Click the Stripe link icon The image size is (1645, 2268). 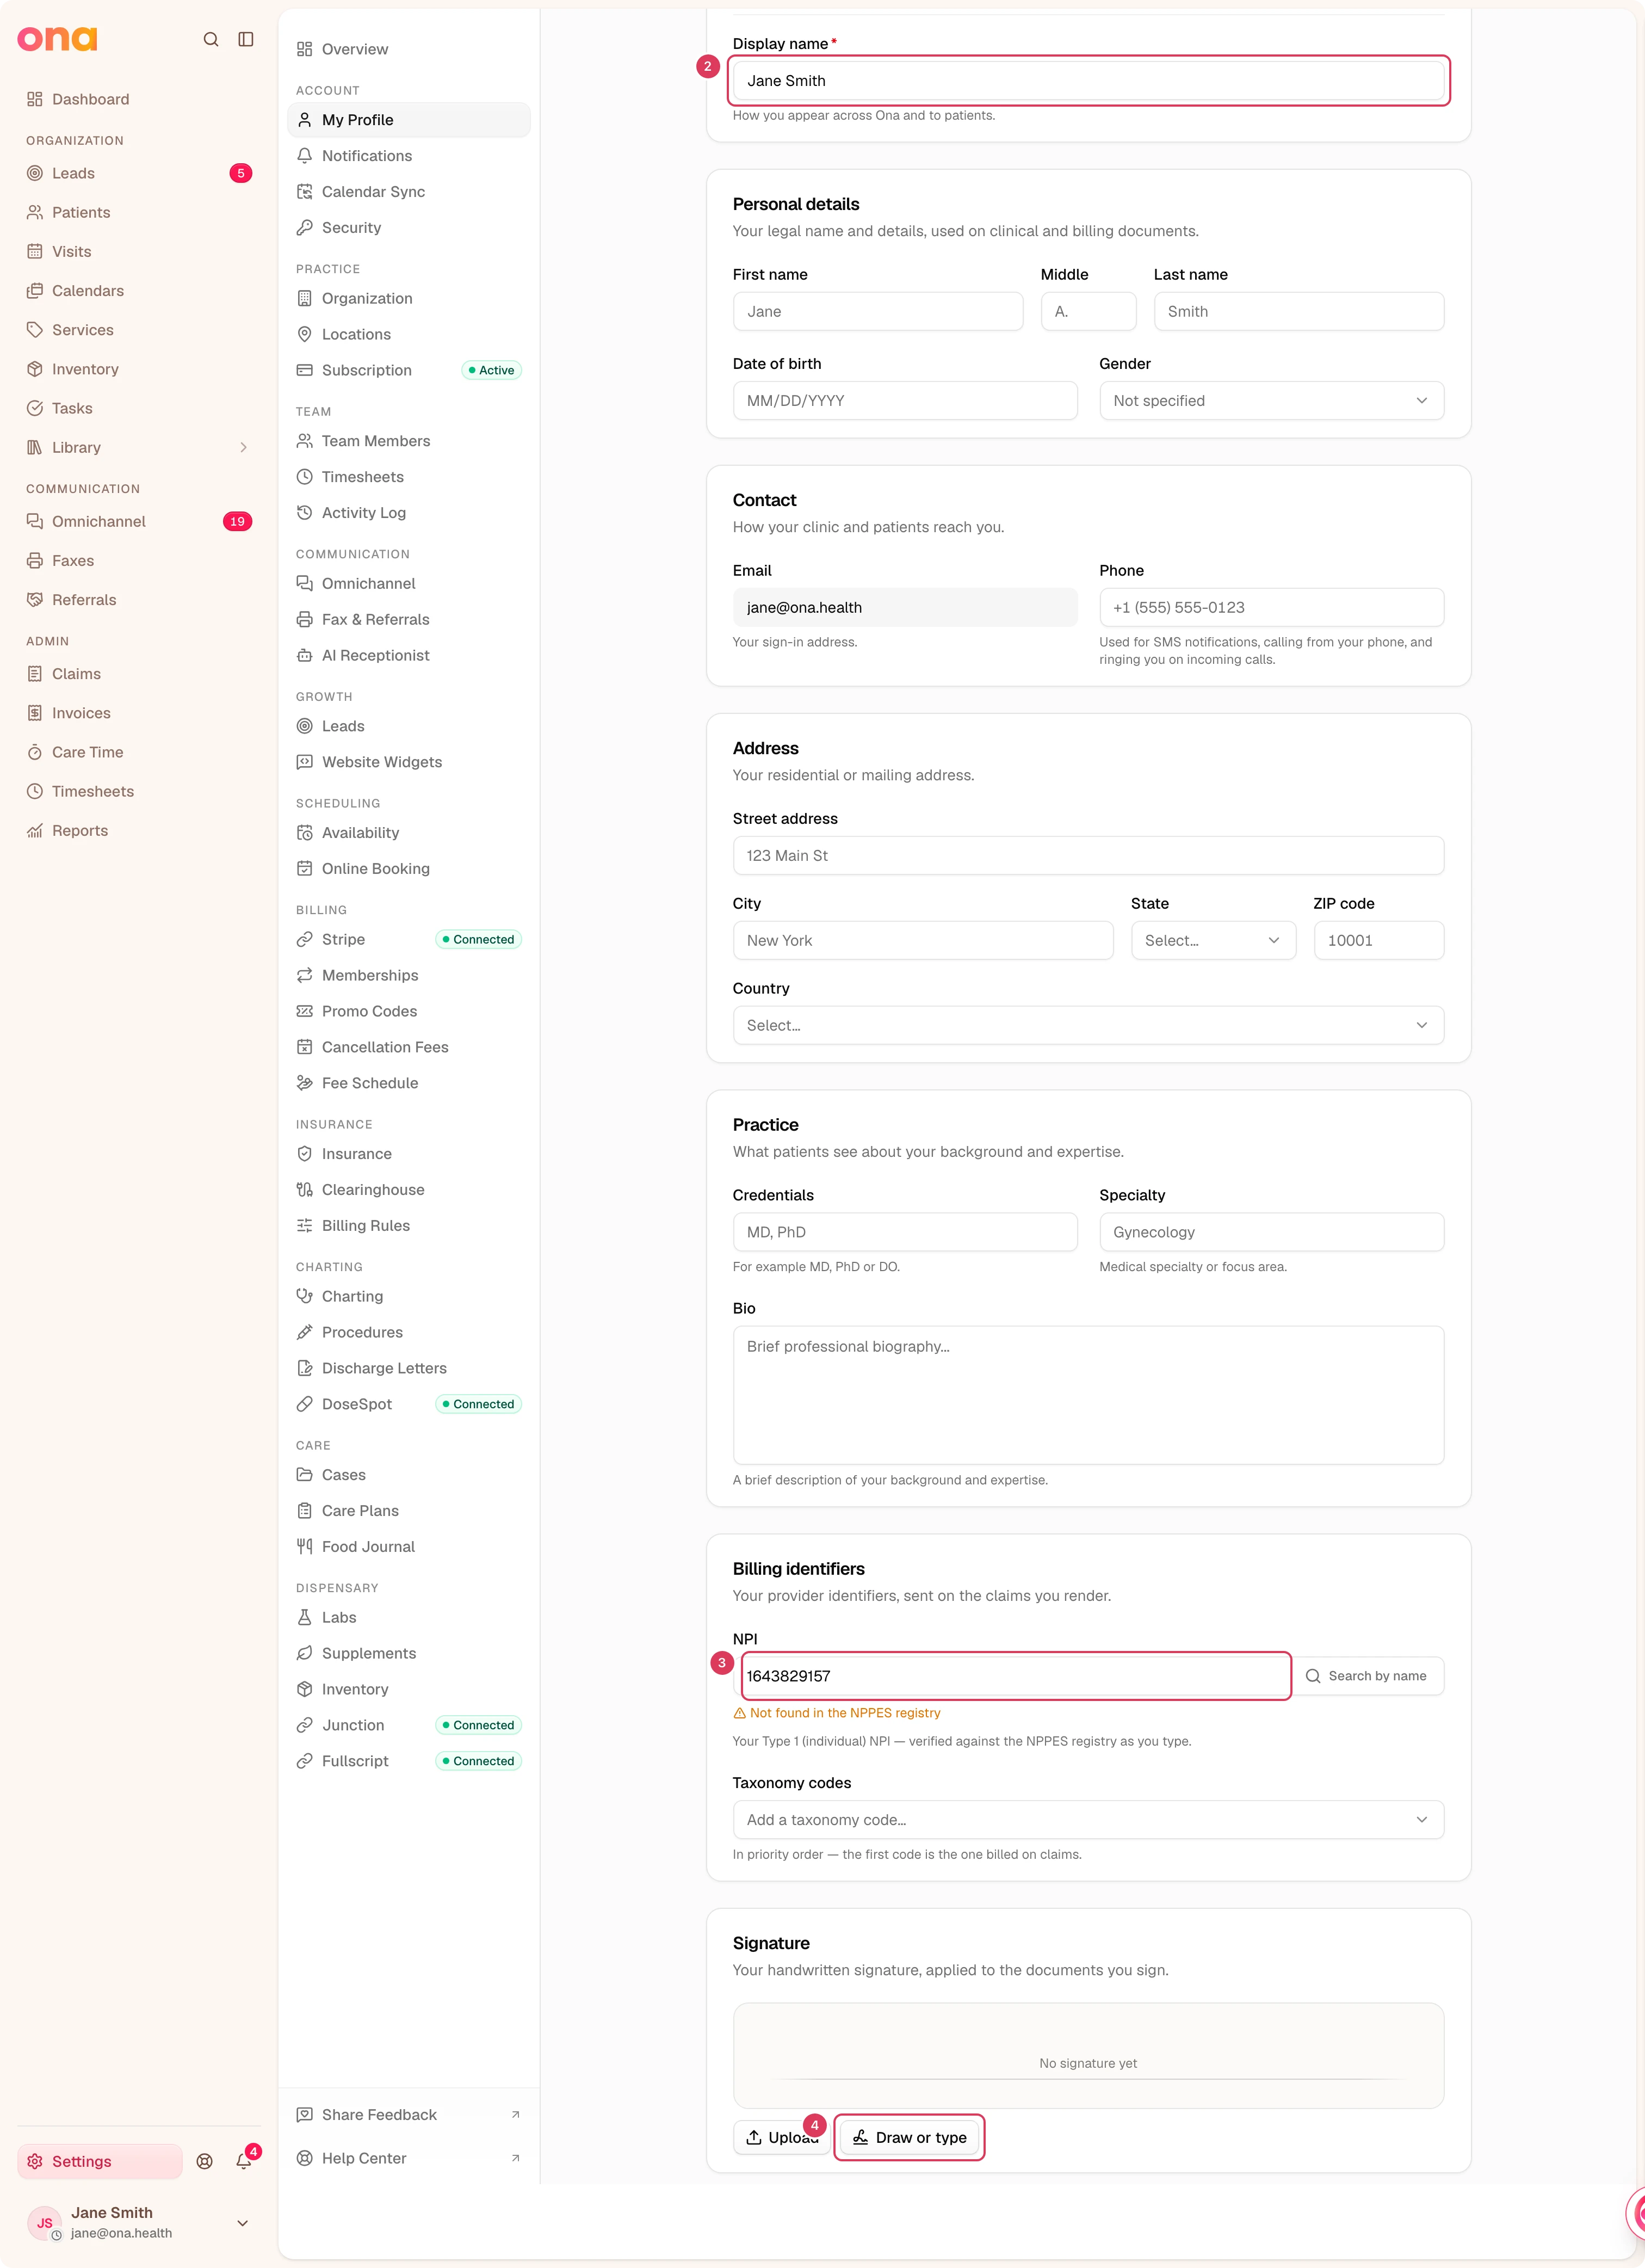(x=305, y=939)
